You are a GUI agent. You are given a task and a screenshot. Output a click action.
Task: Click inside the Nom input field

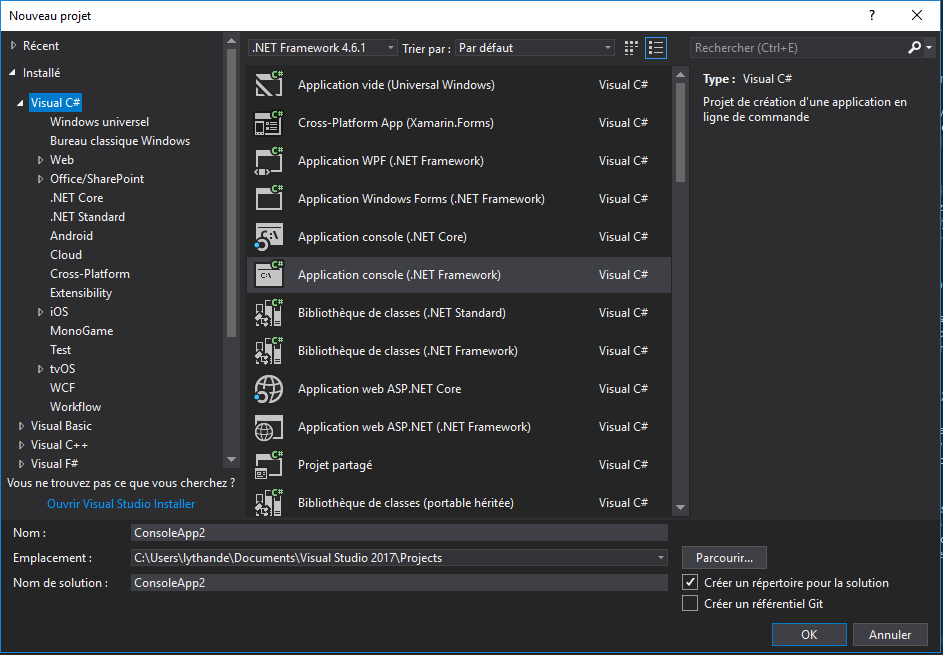click(x=400, y=532)
